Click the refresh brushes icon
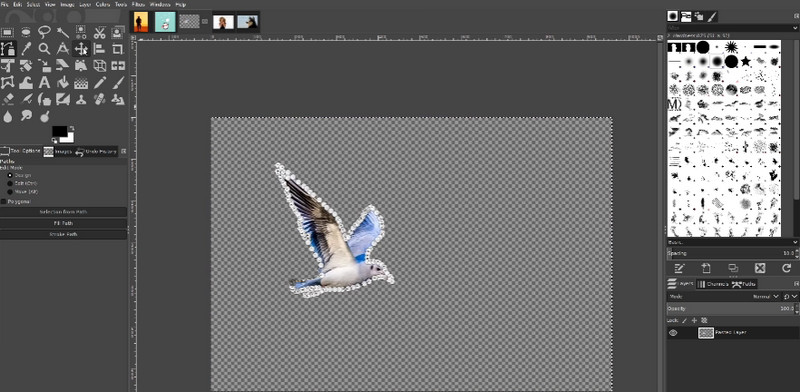 (x=786, y=268)
